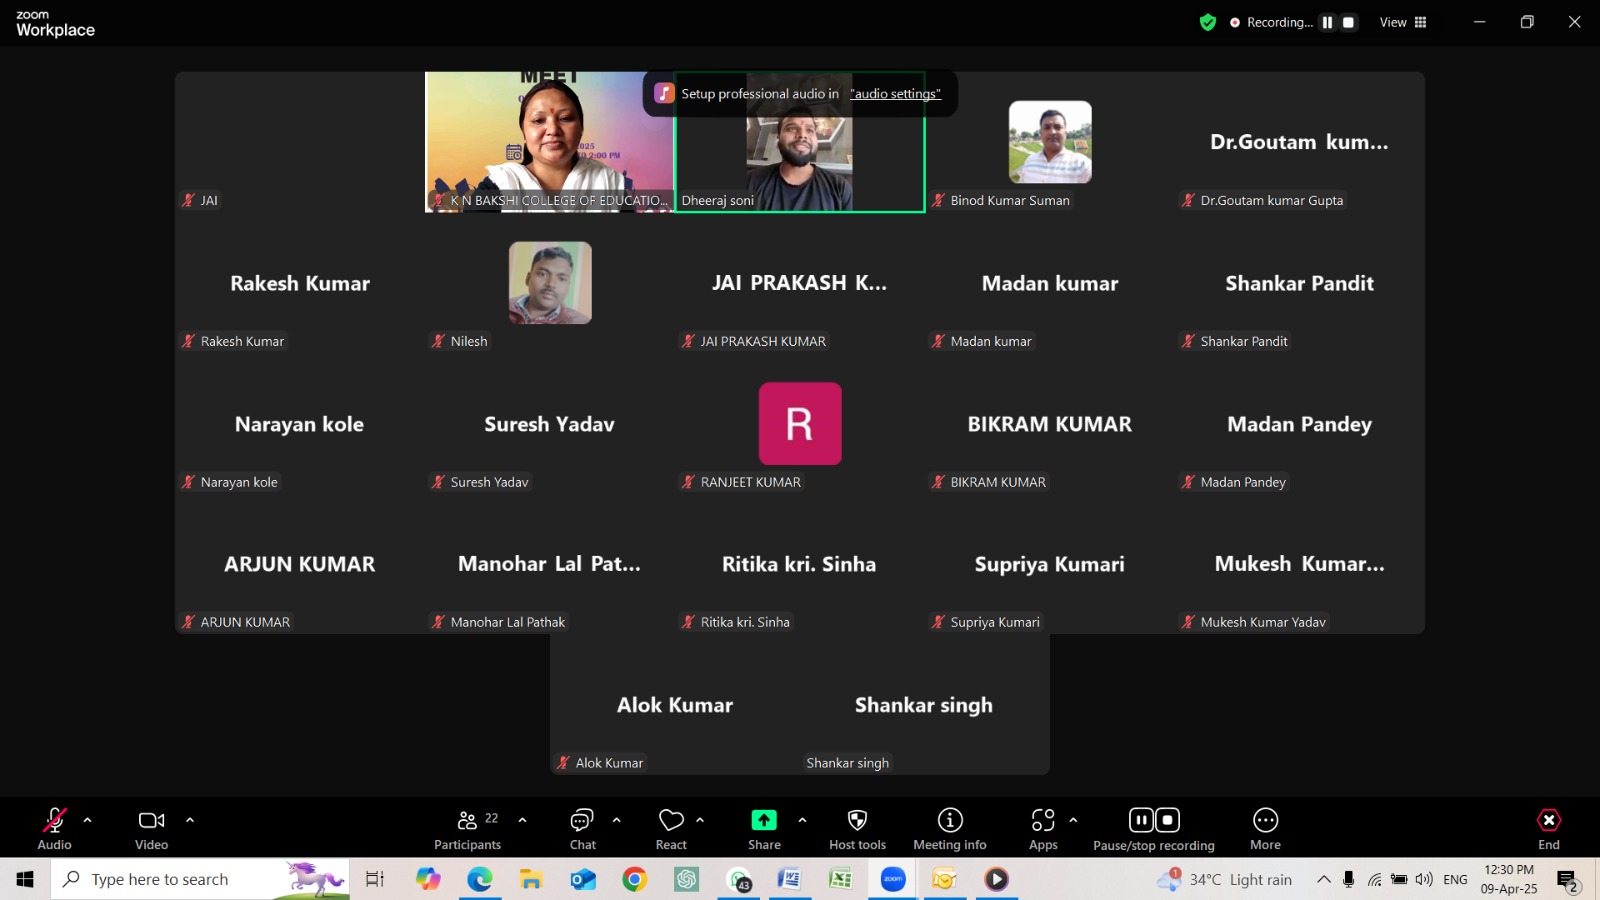Expand video options caret
The height and width of the screenshot is (900, 1600).
(x=190, y=820)
